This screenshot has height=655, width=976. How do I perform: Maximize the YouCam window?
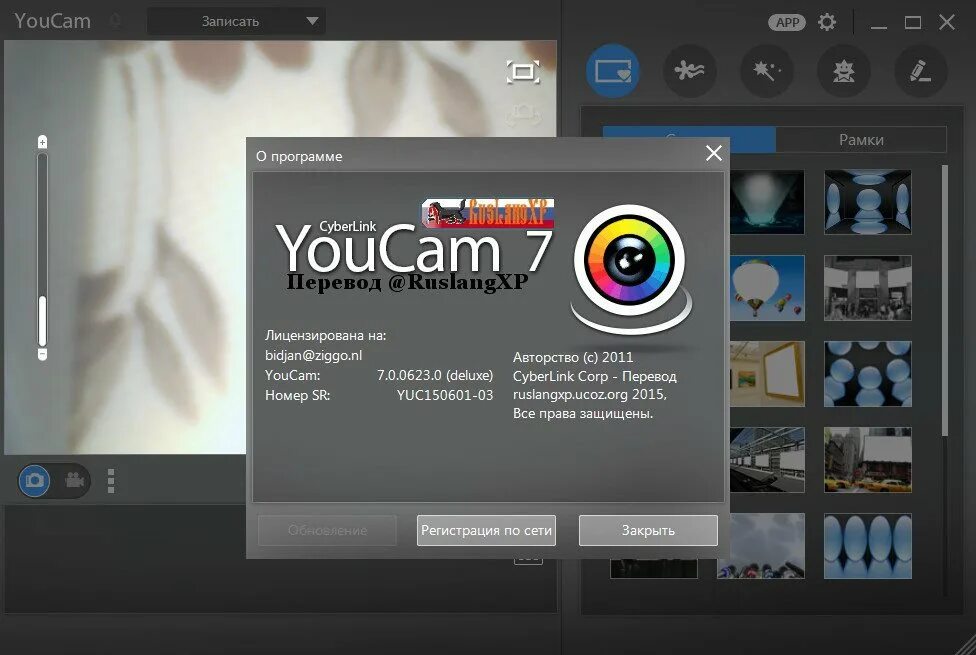click(x=913, y=22)
